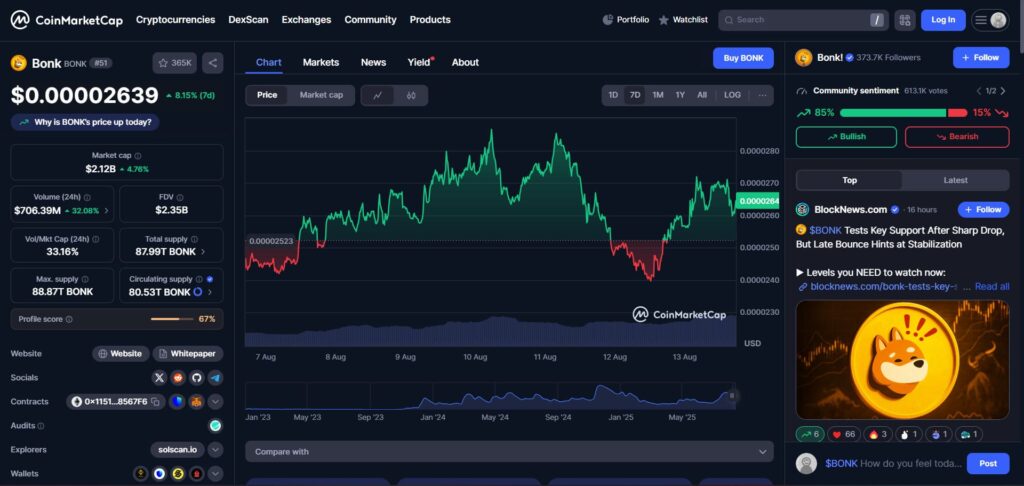Expand the Explorers chevron

[x=216, y=449]
